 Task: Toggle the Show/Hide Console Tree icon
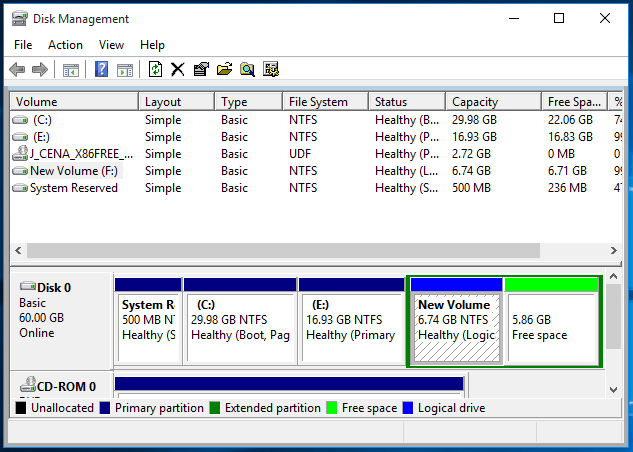click(x=71, y=70)
